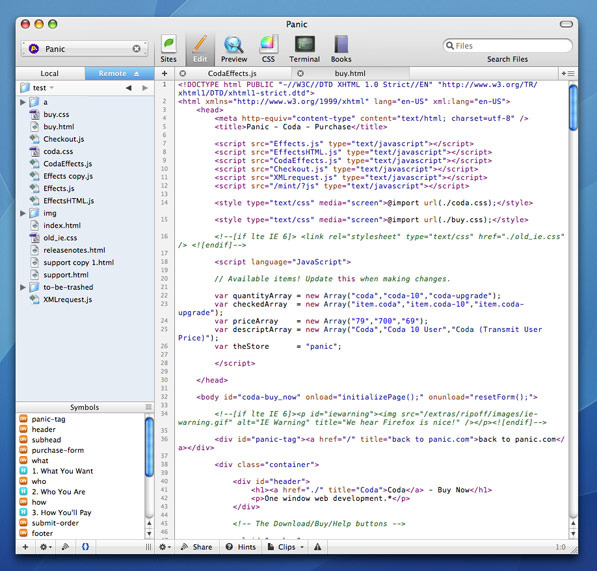Image resolution: width=597 pixels, height=571 pixels.
Task: Switch to buy.html tab
Action: pyautogui.click(x=350, y=73)
